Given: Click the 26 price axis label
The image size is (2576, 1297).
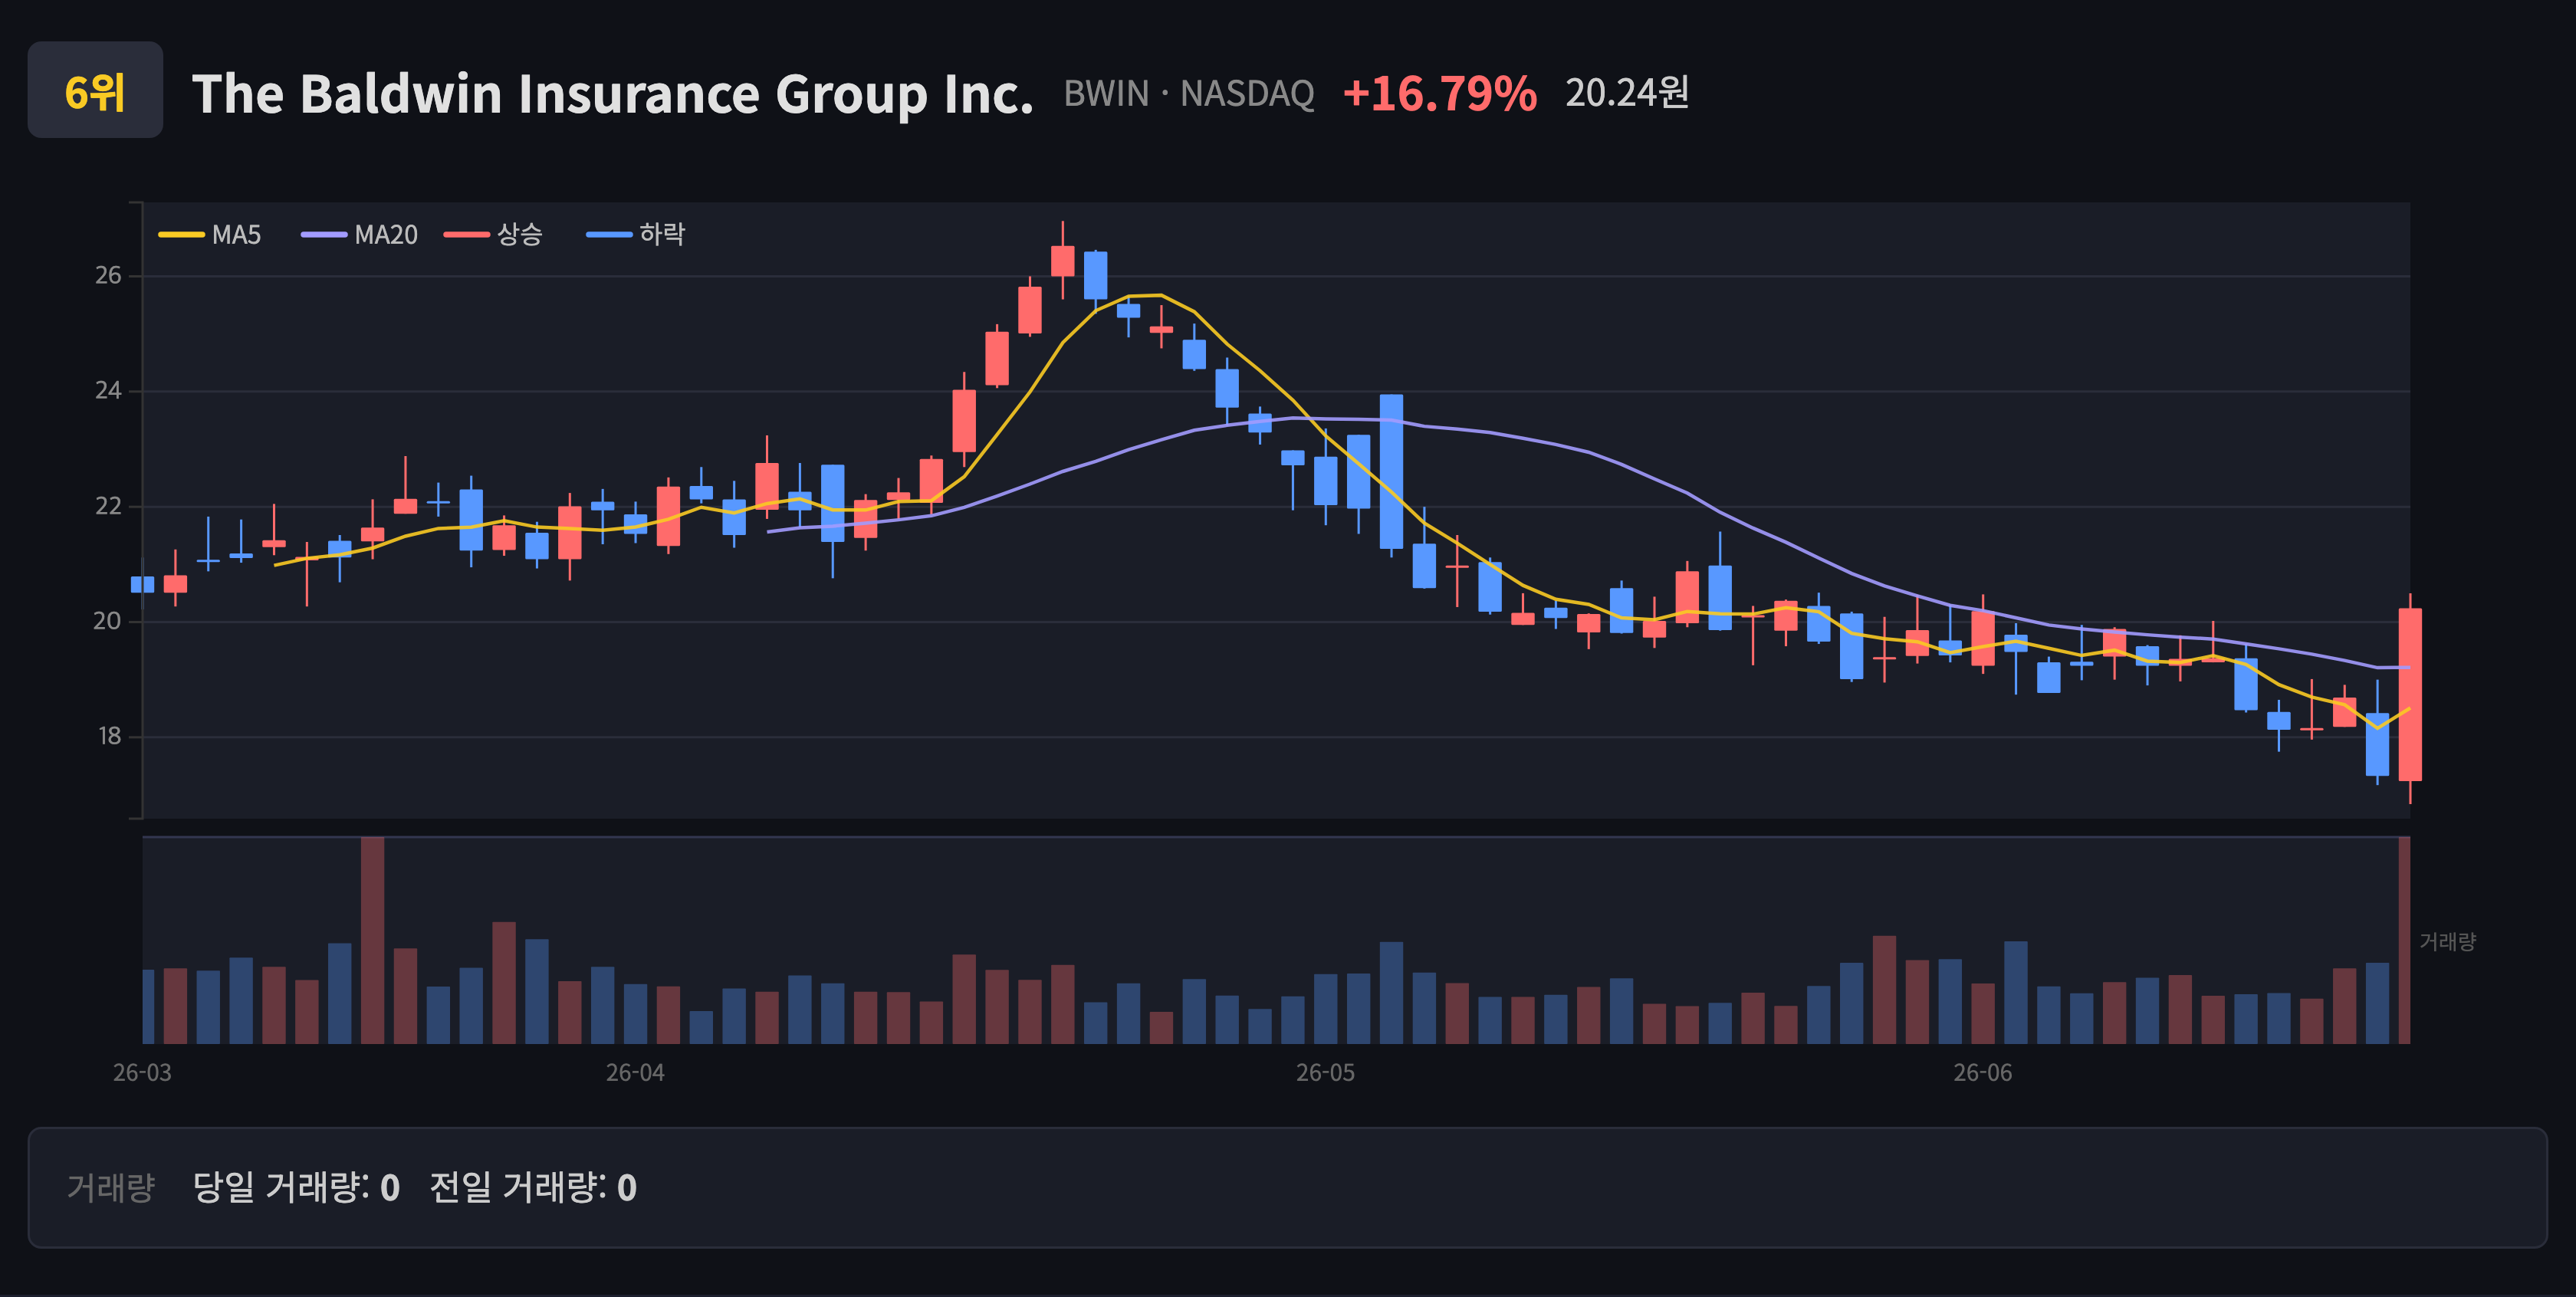Looking at the screenshot, I should pyautogui.click(x=108, y=275).
